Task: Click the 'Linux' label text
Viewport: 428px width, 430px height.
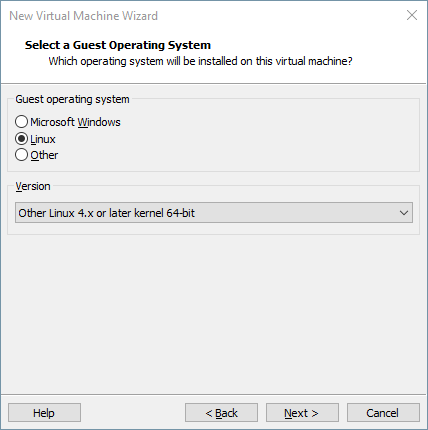Action: pyautogui.click(x=43, y=139)
